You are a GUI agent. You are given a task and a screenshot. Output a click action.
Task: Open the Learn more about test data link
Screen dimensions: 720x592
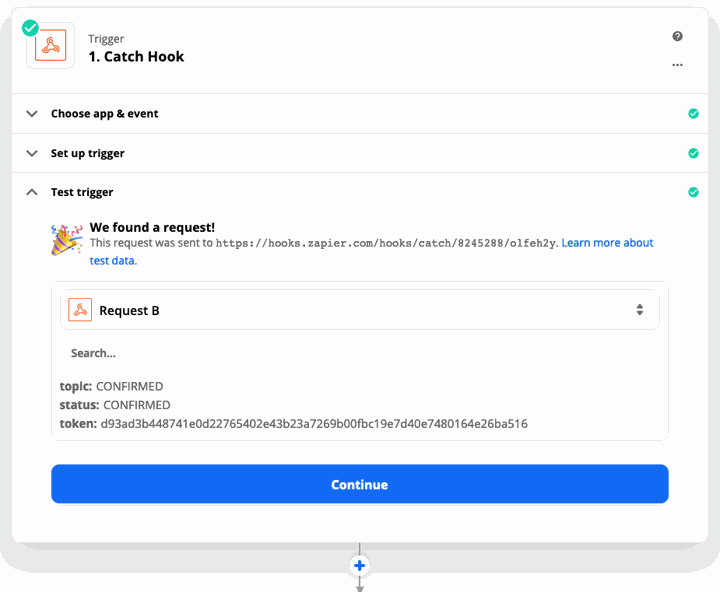607,242
